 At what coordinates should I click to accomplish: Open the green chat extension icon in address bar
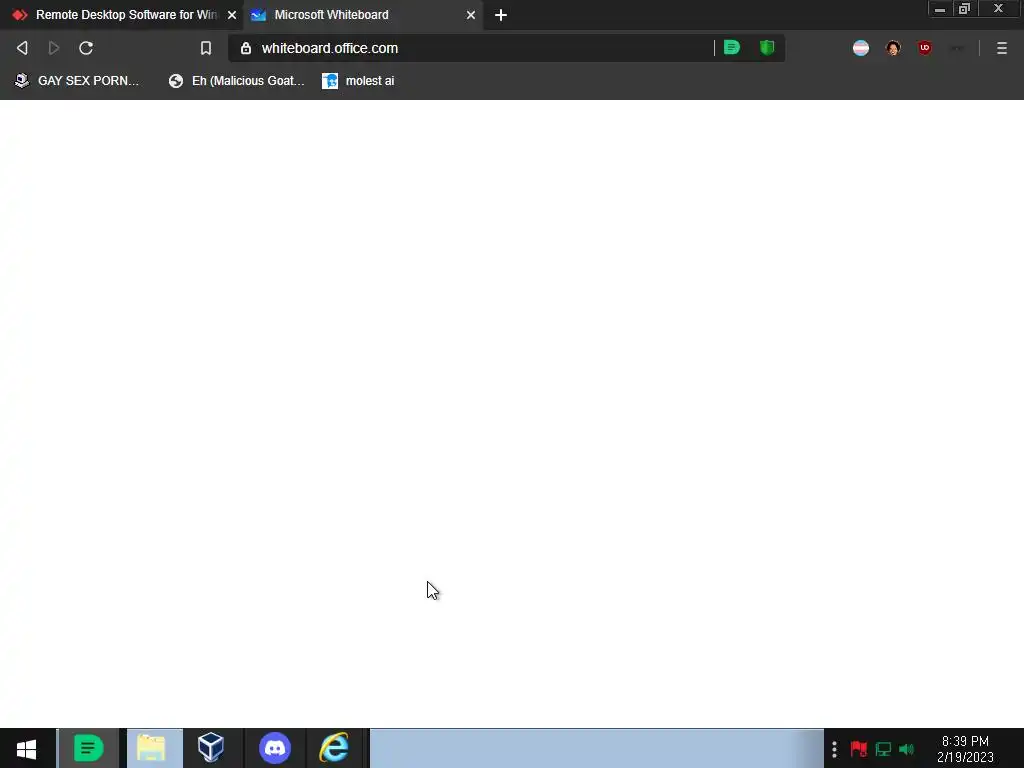click(731, 48)
